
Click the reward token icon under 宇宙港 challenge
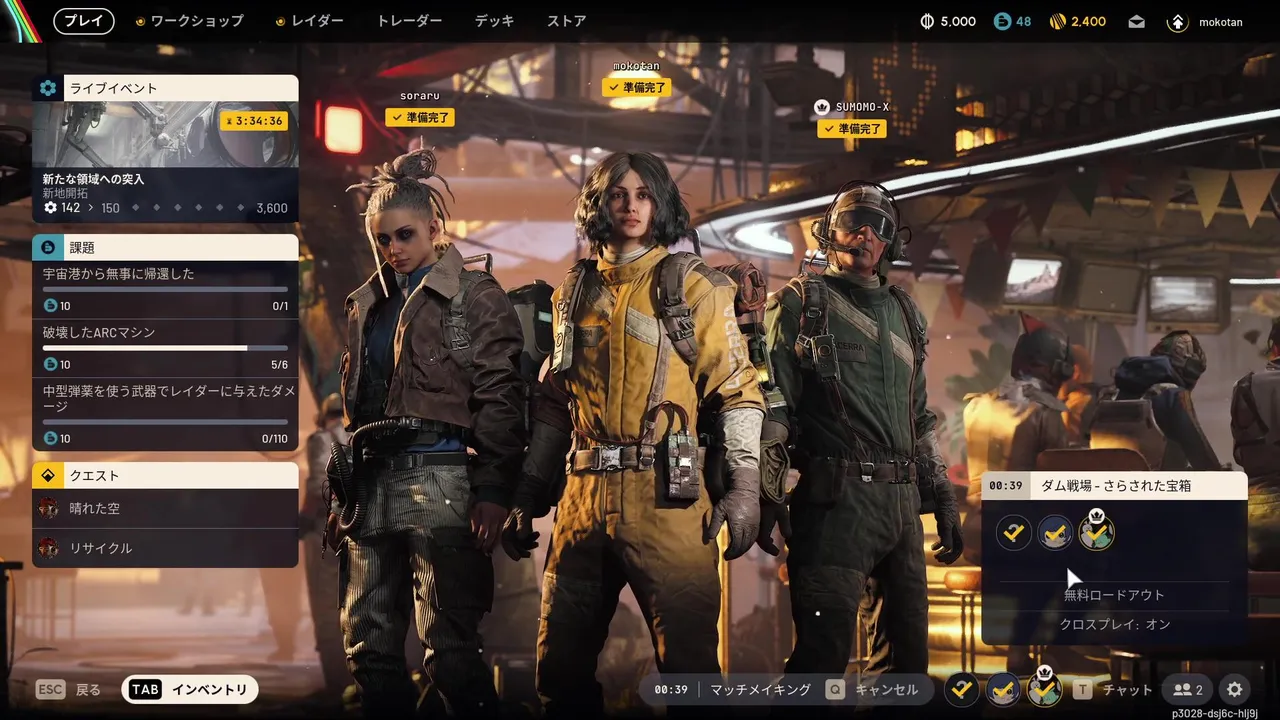point(50,306)
